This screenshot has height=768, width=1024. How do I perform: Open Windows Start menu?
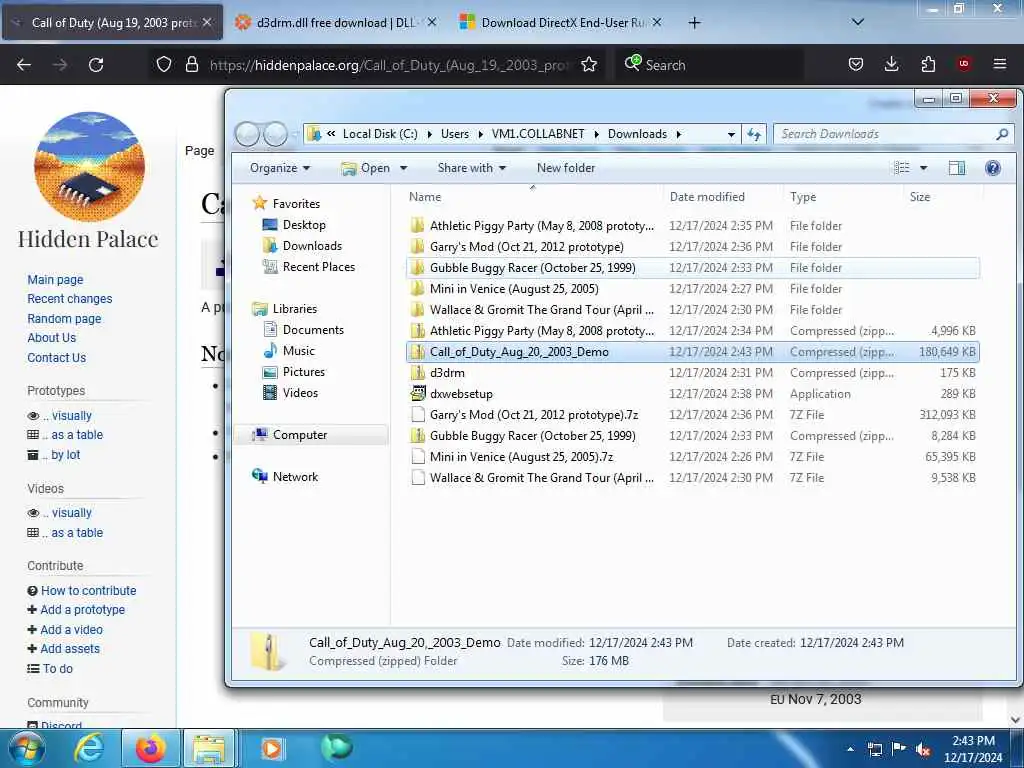click(x=26, y=748)
